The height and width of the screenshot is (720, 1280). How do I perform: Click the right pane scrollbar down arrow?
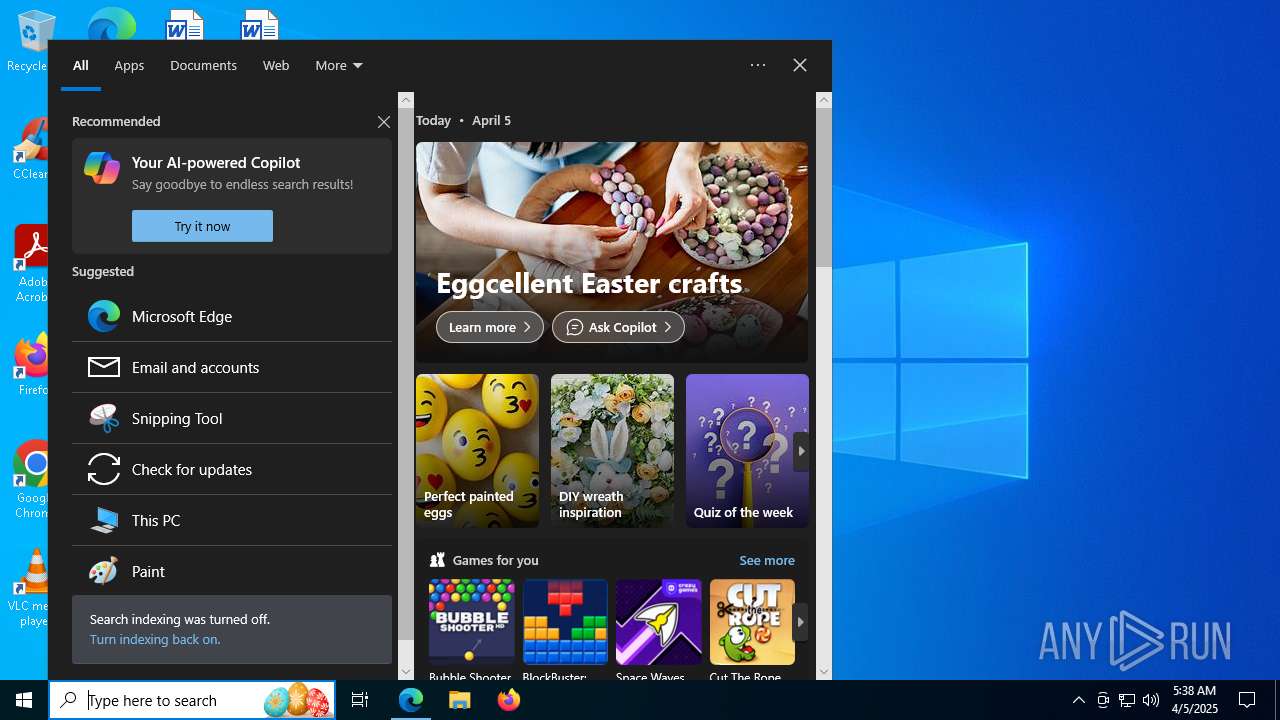824,672
